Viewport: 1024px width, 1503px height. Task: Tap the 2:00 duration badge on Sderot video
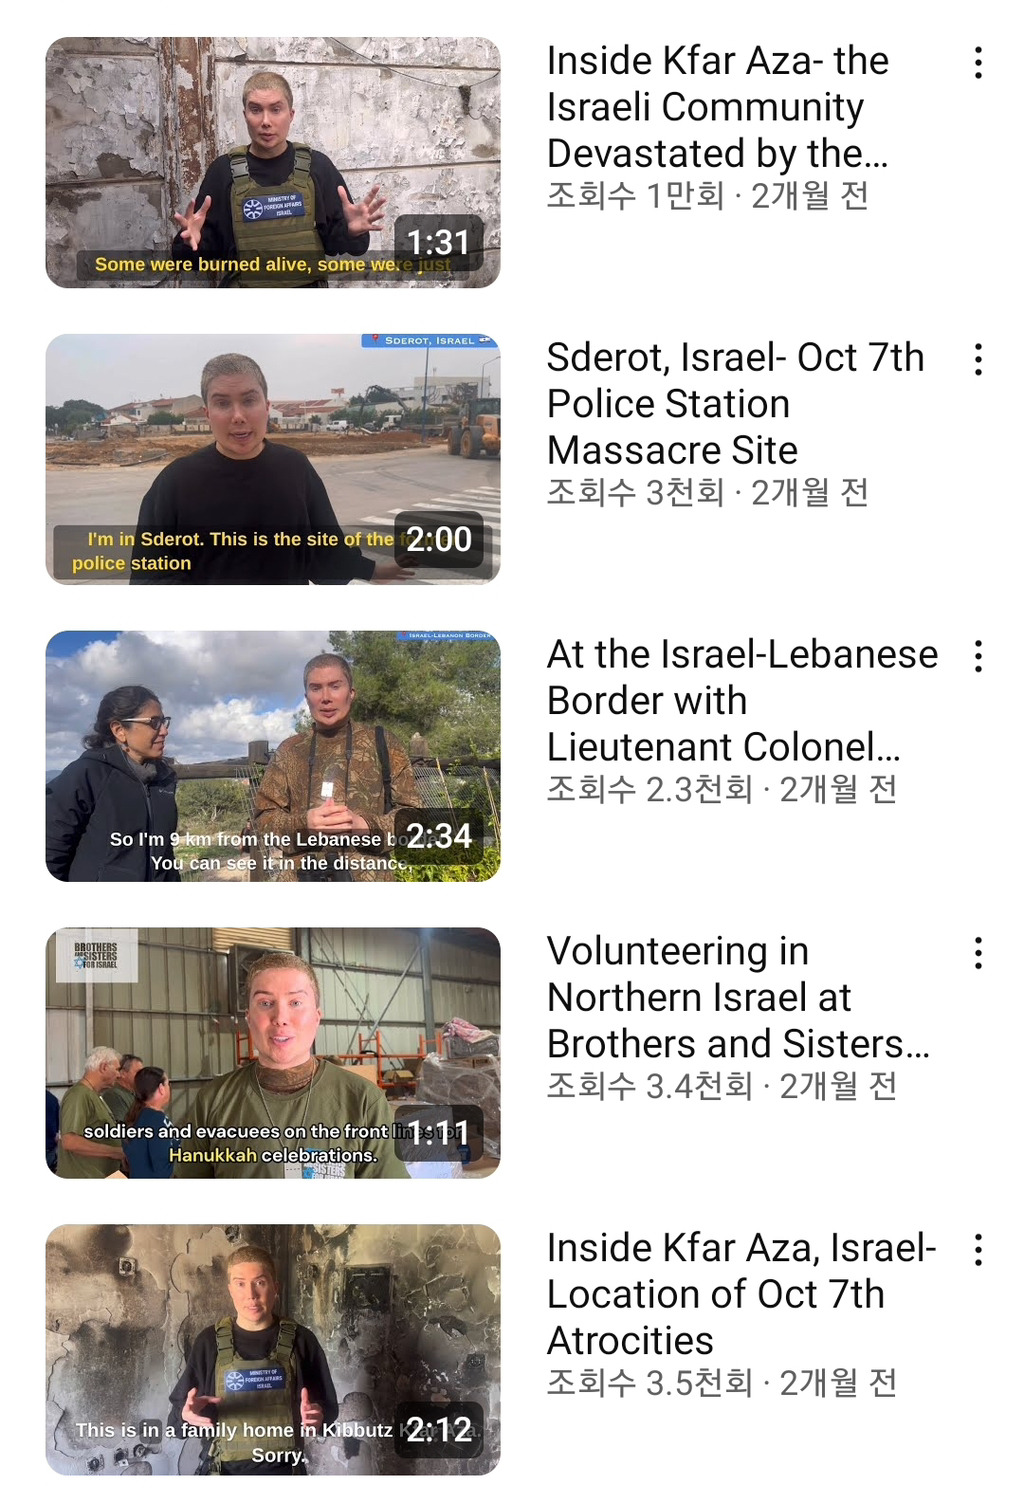pyautogui.click(x=439, y=540)
